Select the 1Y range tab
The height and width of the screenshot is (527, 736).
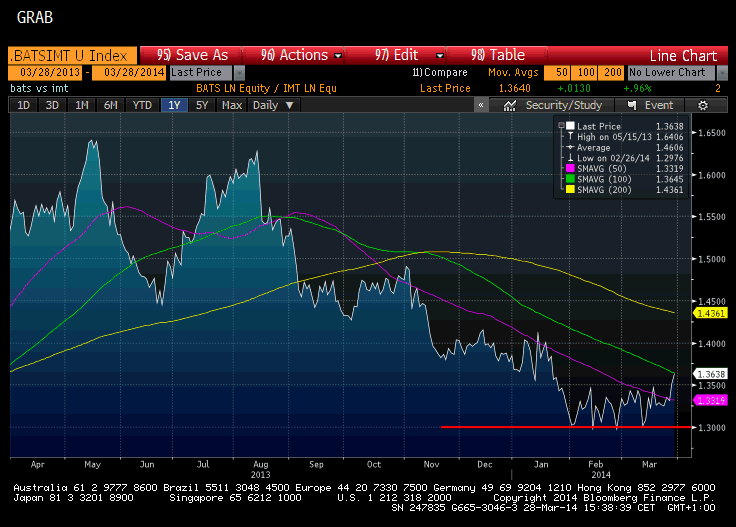[174, 105]
